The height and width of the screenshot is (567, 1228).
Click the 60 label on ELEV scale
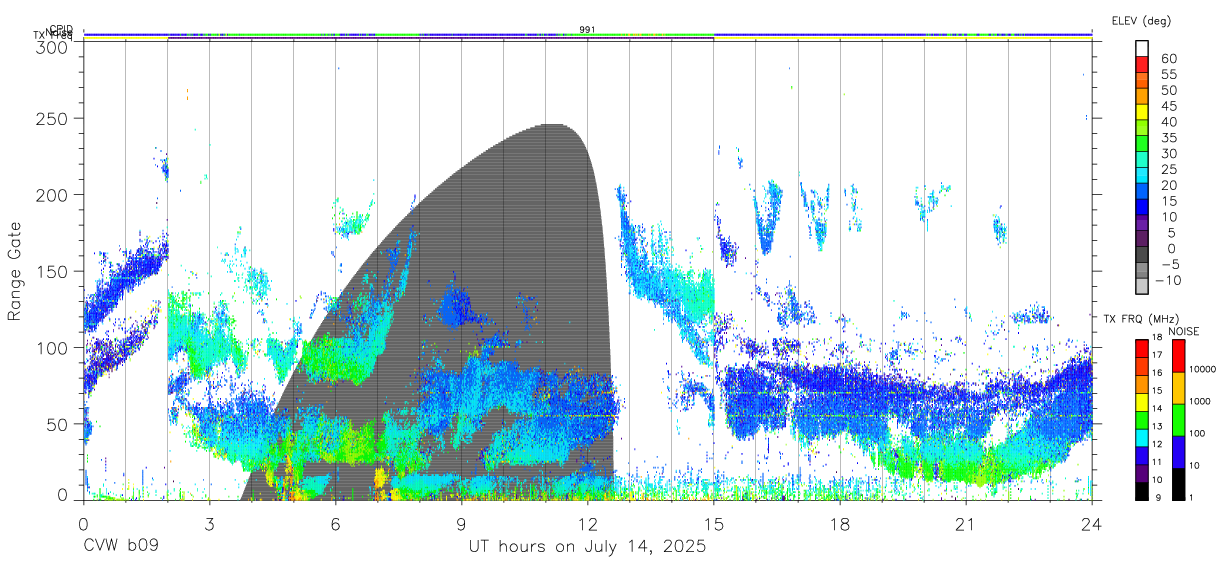(x=1168, y=59)
